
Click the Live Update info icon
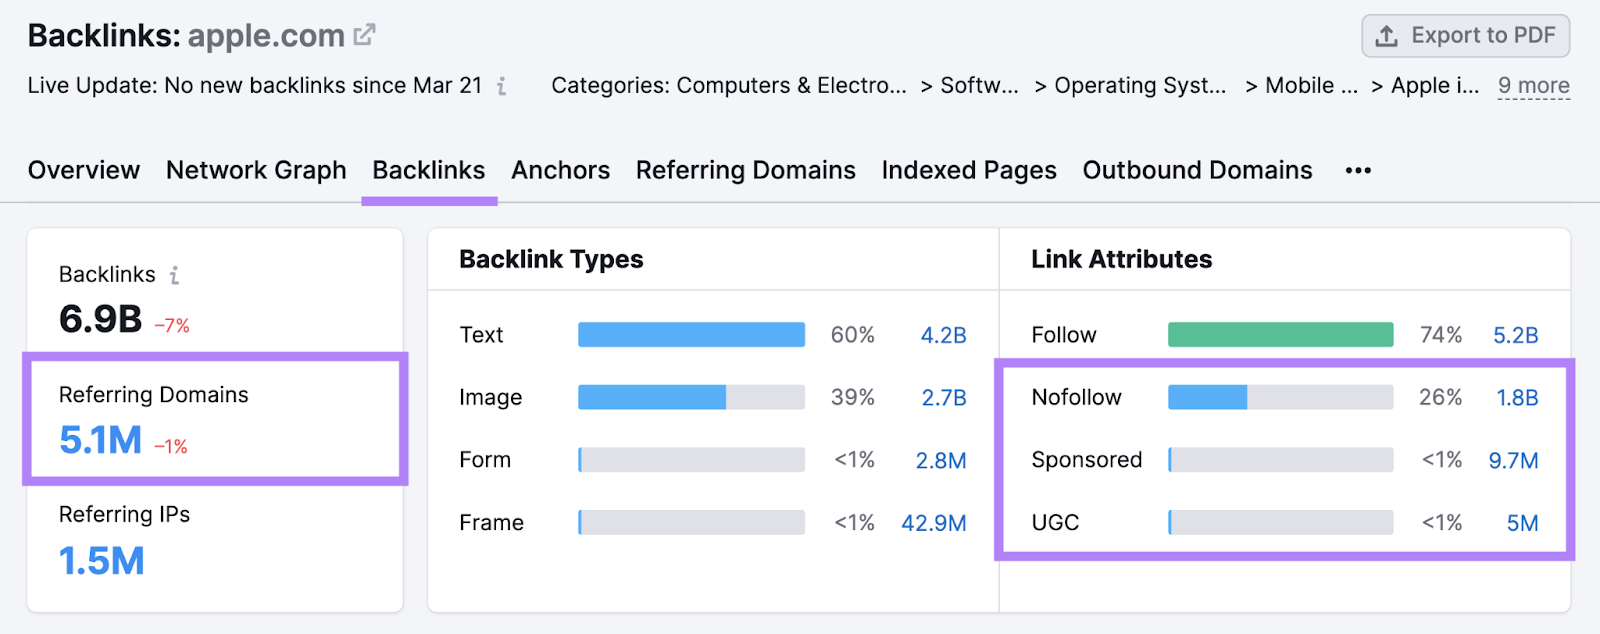[502, 86]
